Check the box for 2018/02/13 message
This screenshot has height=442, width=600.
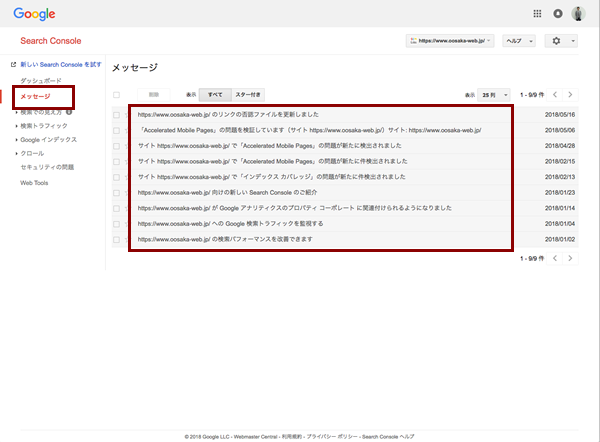[x=116, y=177]
